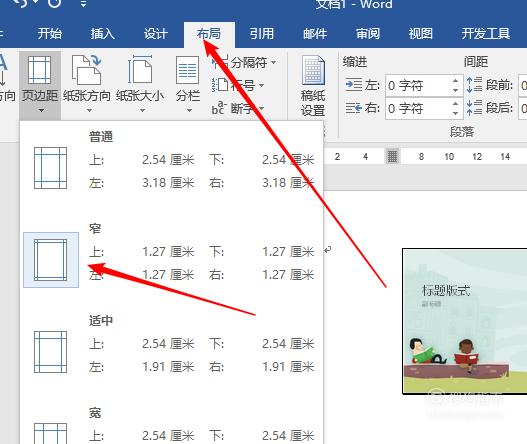Click the ruler indent marker

click(x=392, y=156)
